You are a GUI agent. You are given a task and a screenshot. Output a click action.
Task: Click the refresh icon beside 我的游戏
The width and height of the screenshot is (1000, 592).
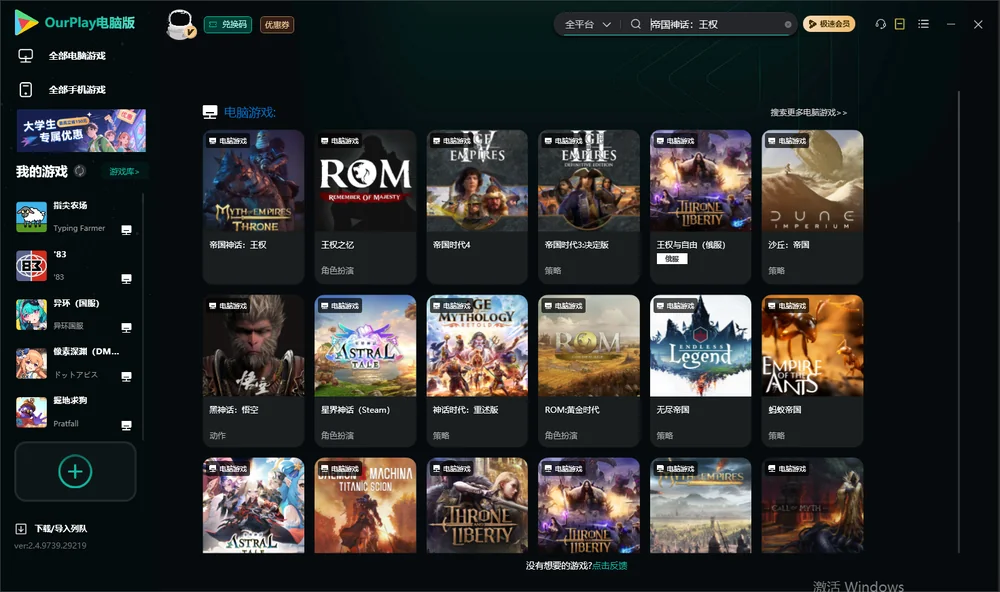[80, 171]
